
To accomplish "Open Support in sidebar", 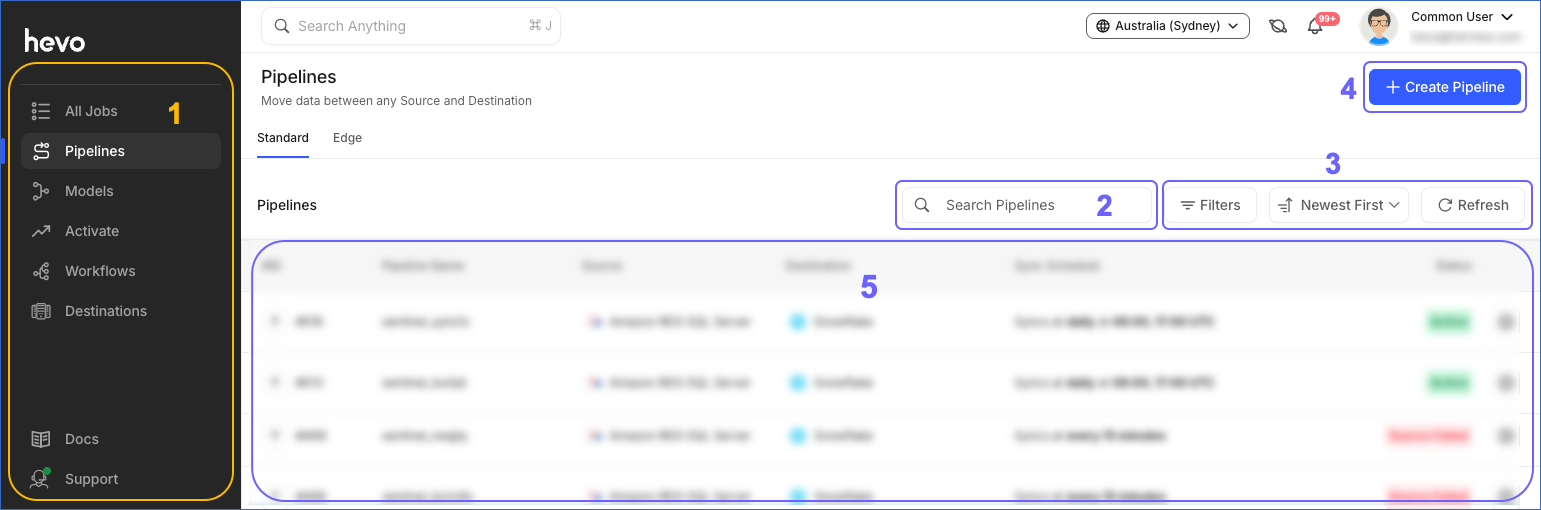I will [x=120, y=479].
